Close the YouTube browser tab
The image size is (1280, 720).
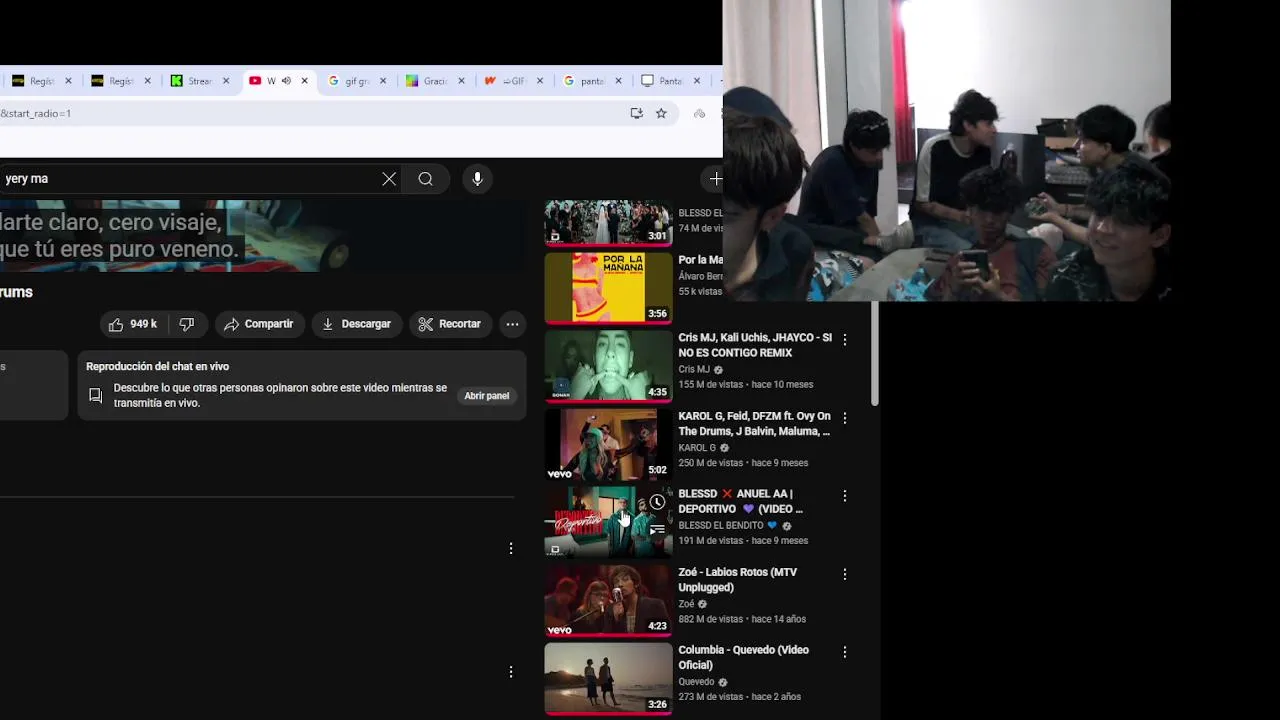304,81
